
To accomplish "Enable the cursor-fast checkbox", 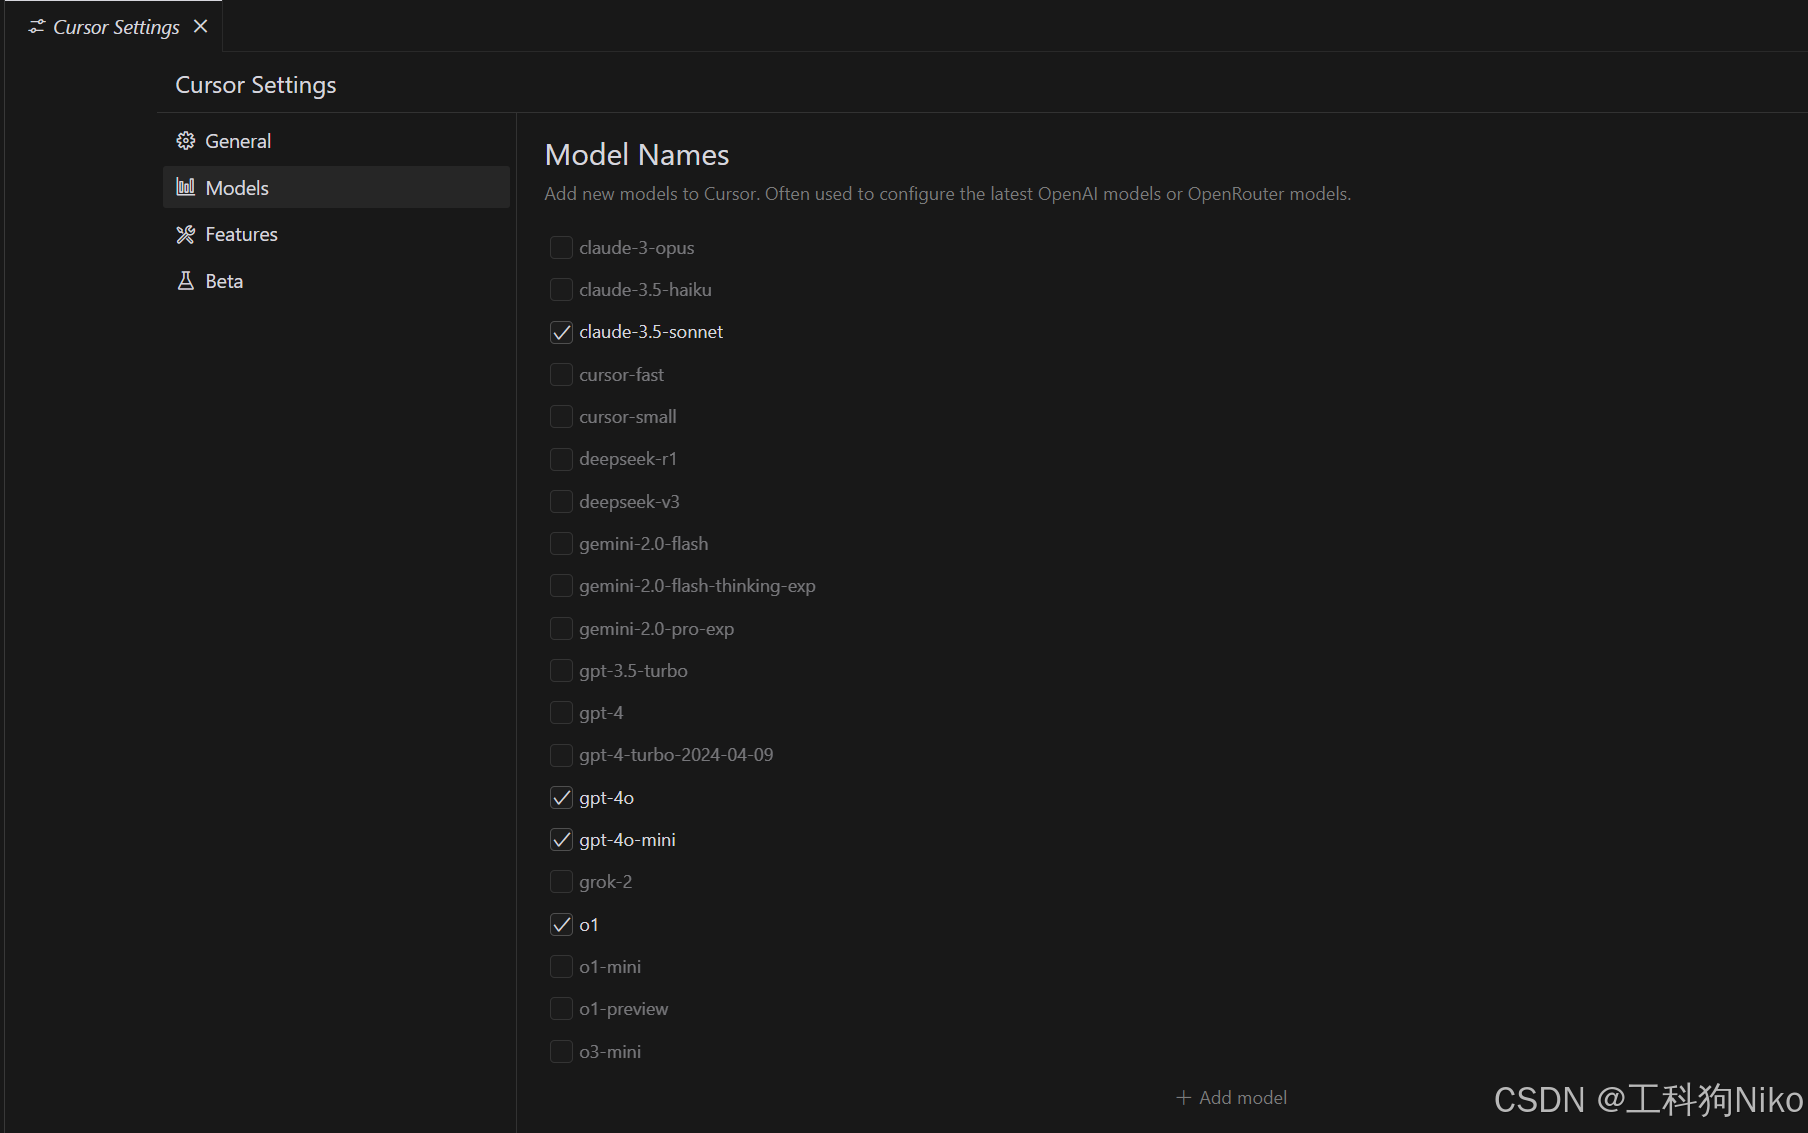I will [x=561, y=374].
